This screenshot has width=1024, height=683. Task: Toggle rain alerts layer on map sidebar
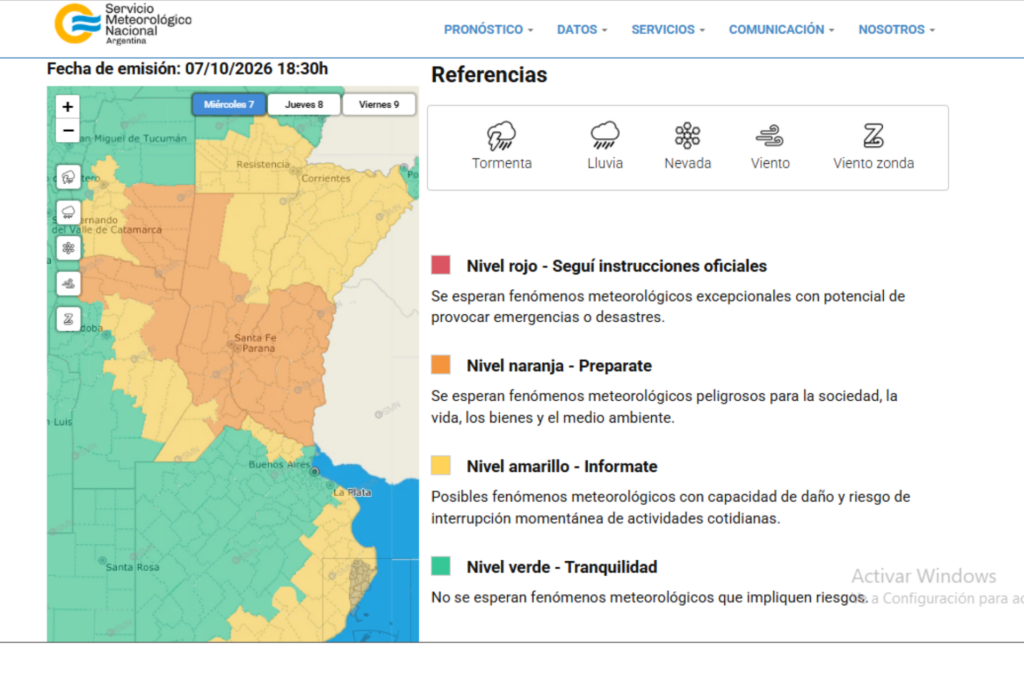(69, 213)
